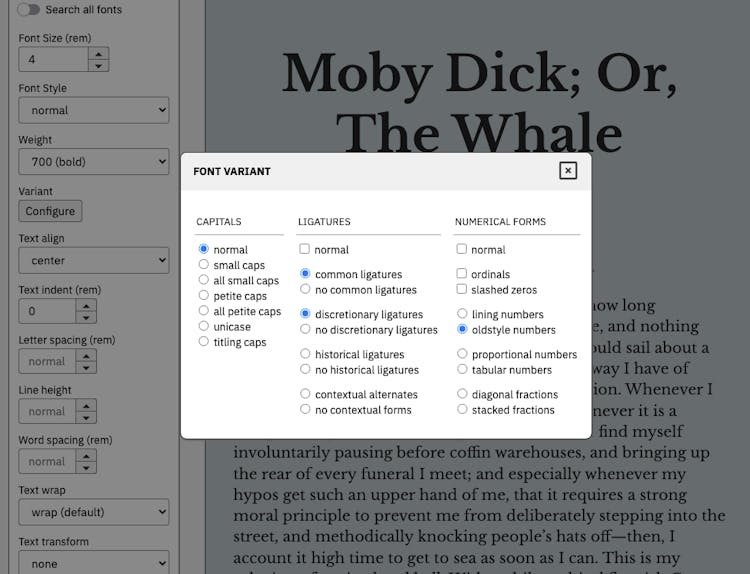The width and height of the screenshot is (750, 574).
Task: Select no common ligatures option
Action: (x=305, y=290)
